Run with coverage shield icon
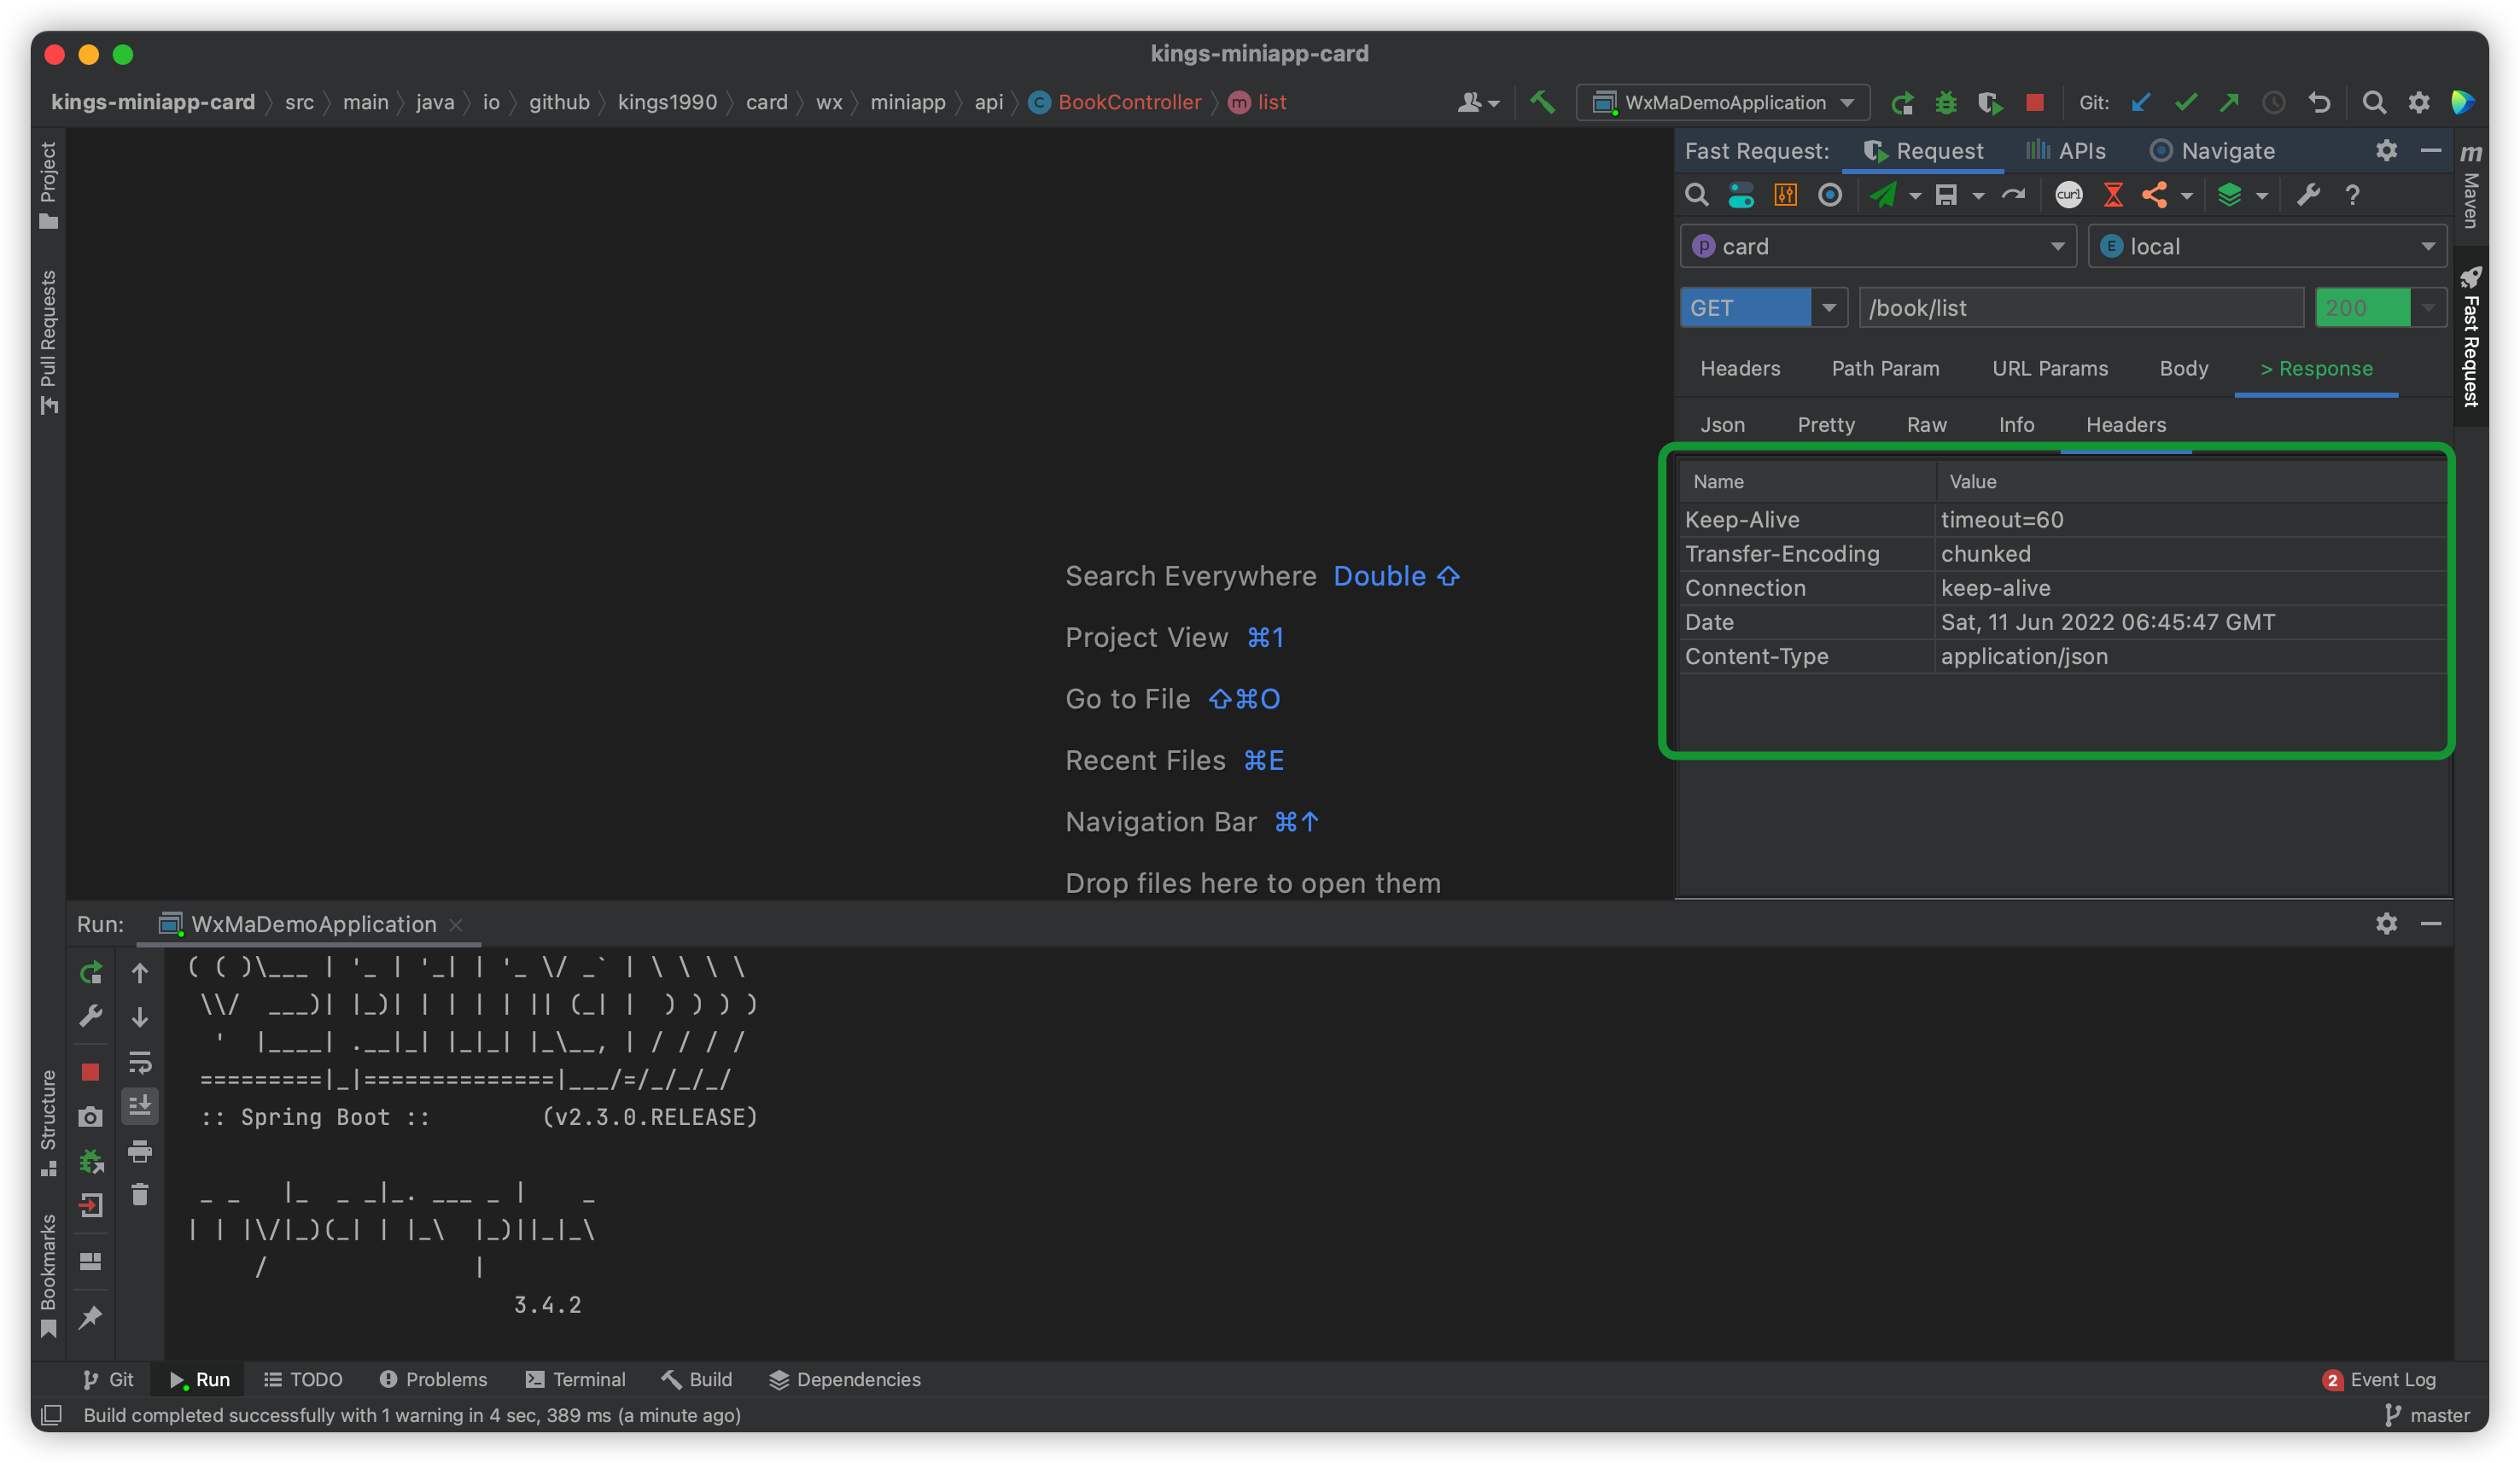Image resolution: width=2520 pixels, height=1463 pixels. [x=1989, y=102]
